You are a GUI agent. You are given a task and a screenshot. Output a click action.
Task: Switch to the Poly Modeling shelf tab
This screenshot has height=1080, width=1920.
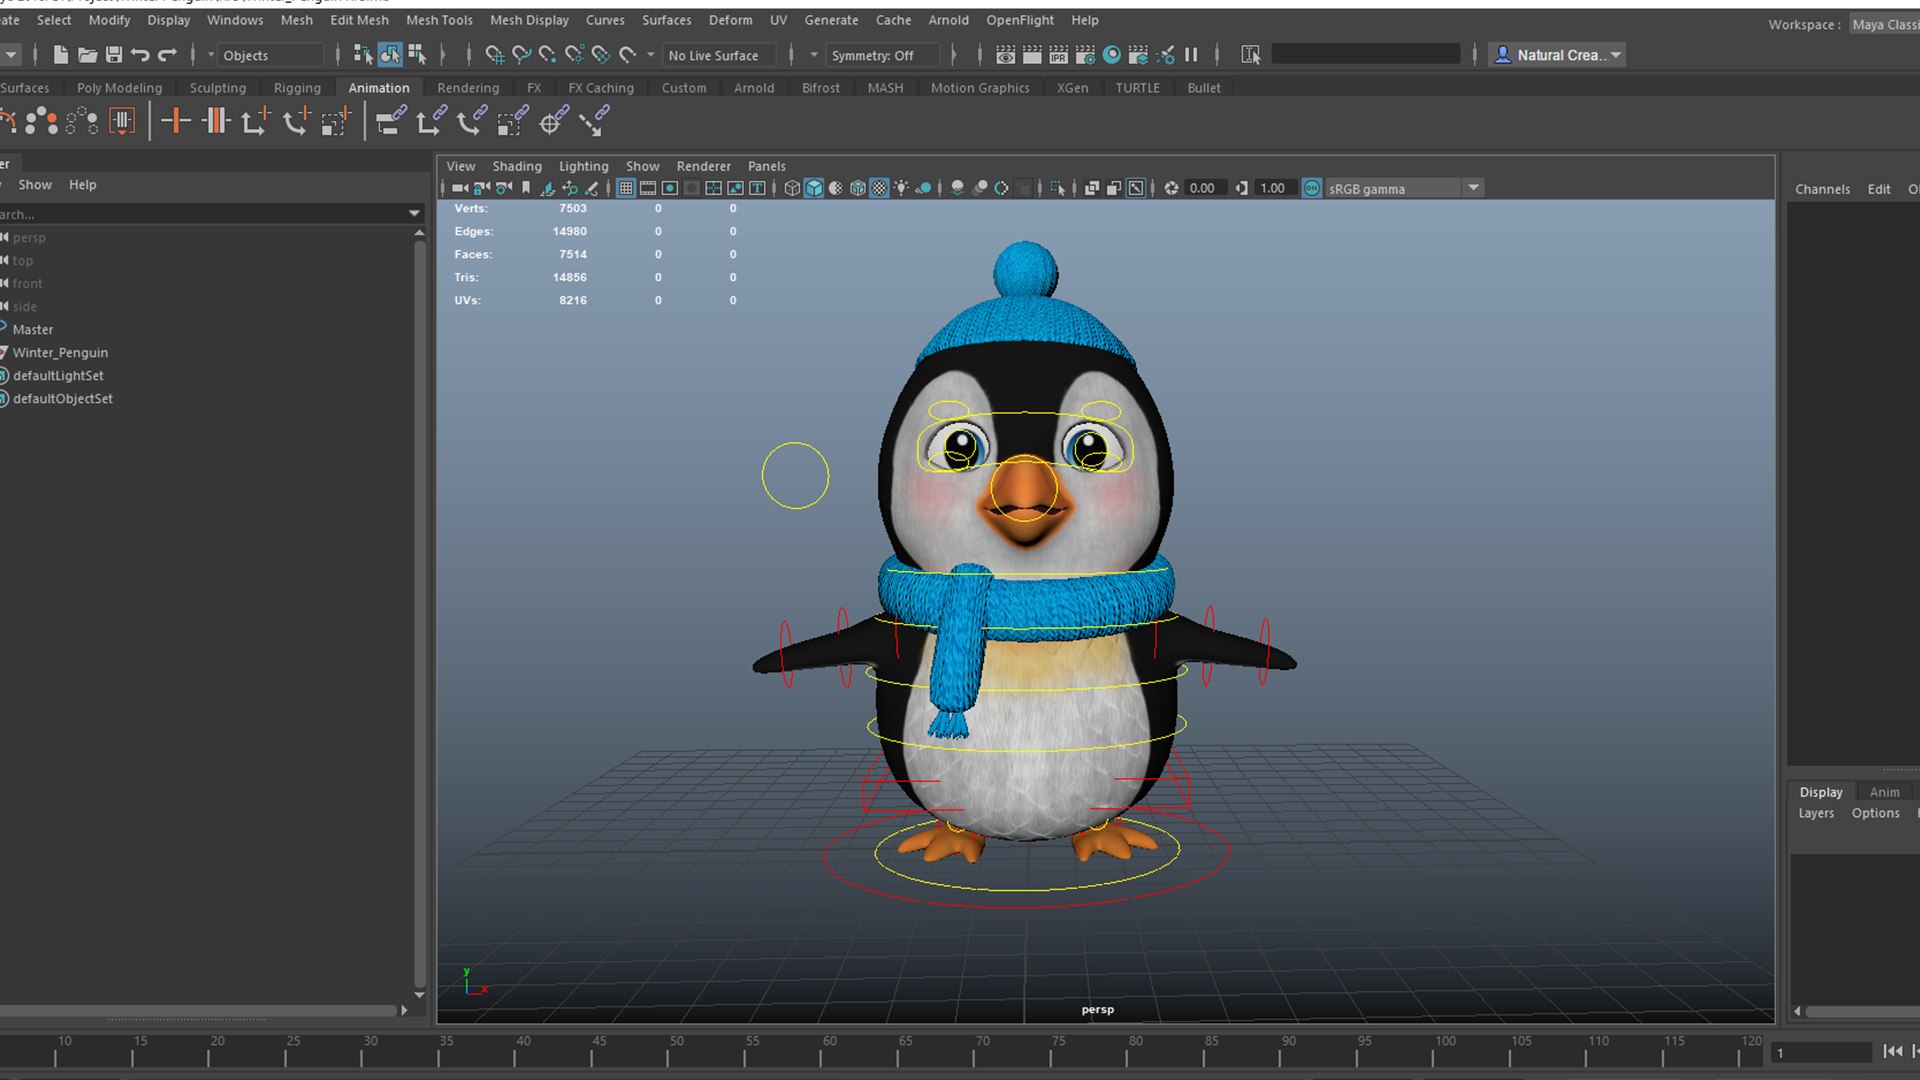(119, 88)
